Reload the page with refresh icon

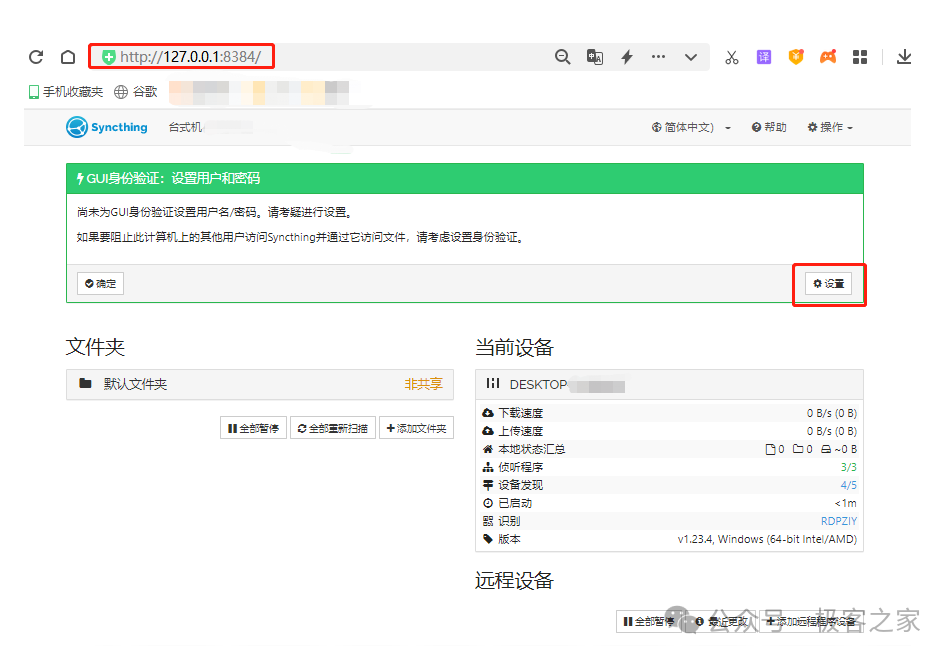[x=36, y=57]
